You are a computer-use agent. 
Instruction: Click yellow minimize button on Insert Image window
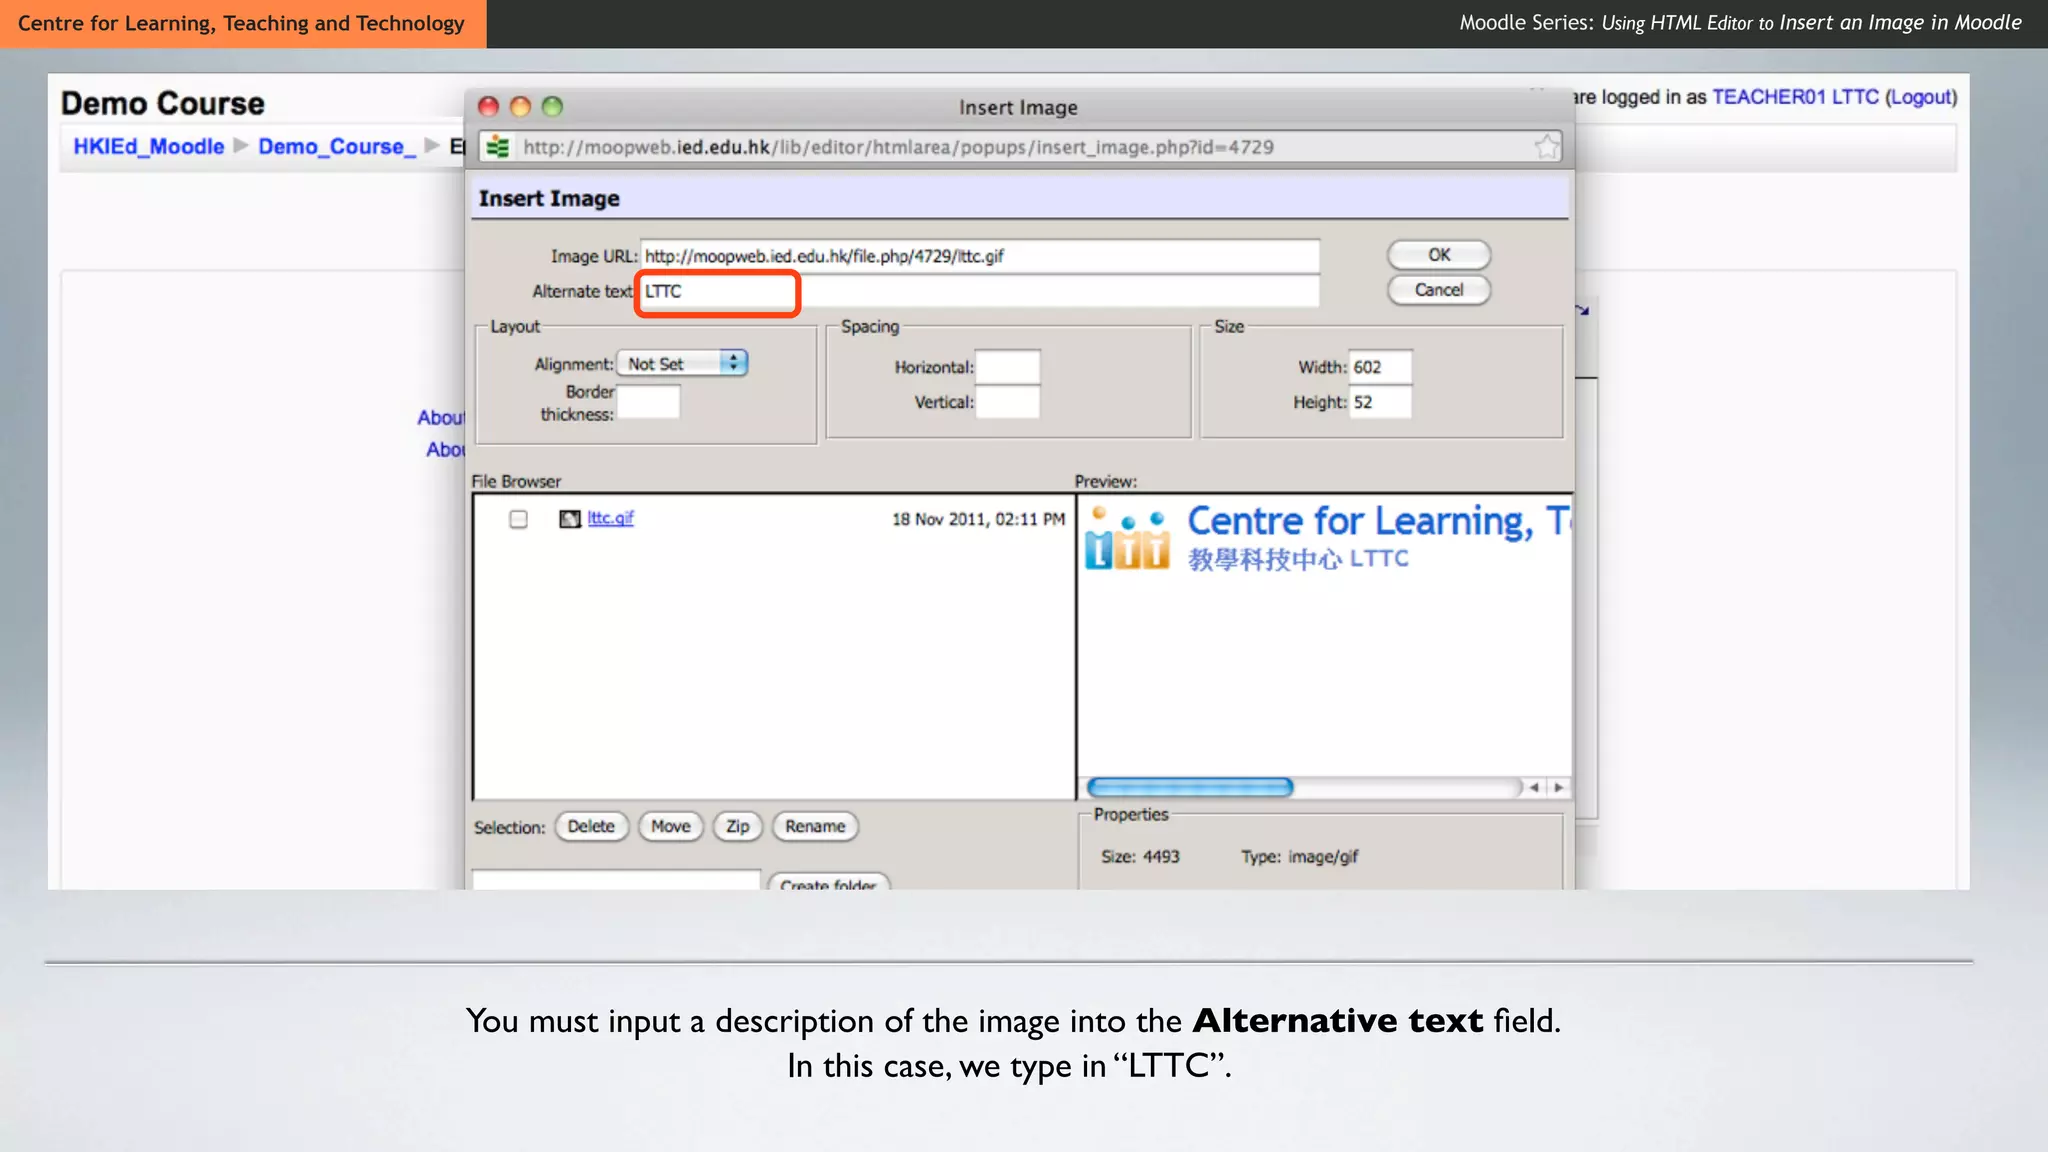click(x=520, y=107)
